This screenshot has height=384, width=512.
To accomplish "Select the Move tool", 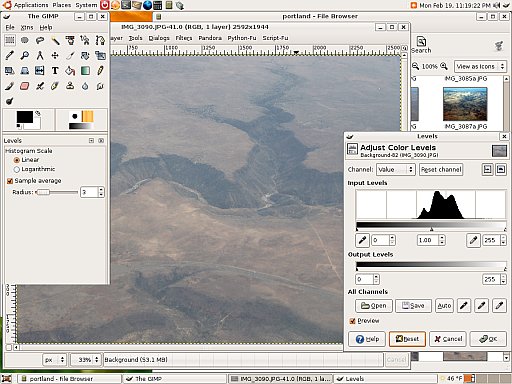I will pos(55,55).
